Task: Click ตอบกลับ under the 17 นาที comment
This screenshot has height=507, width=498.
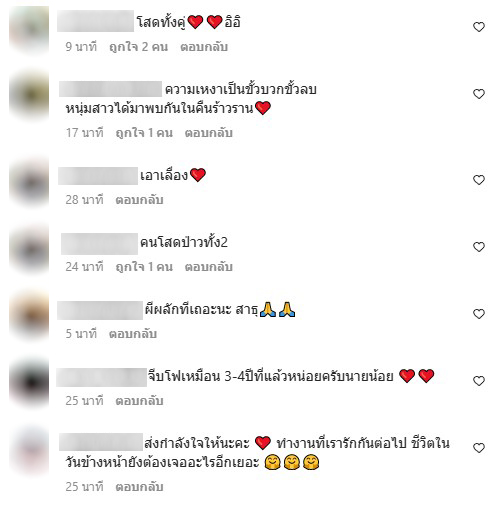Action: [x=209, y=133]
